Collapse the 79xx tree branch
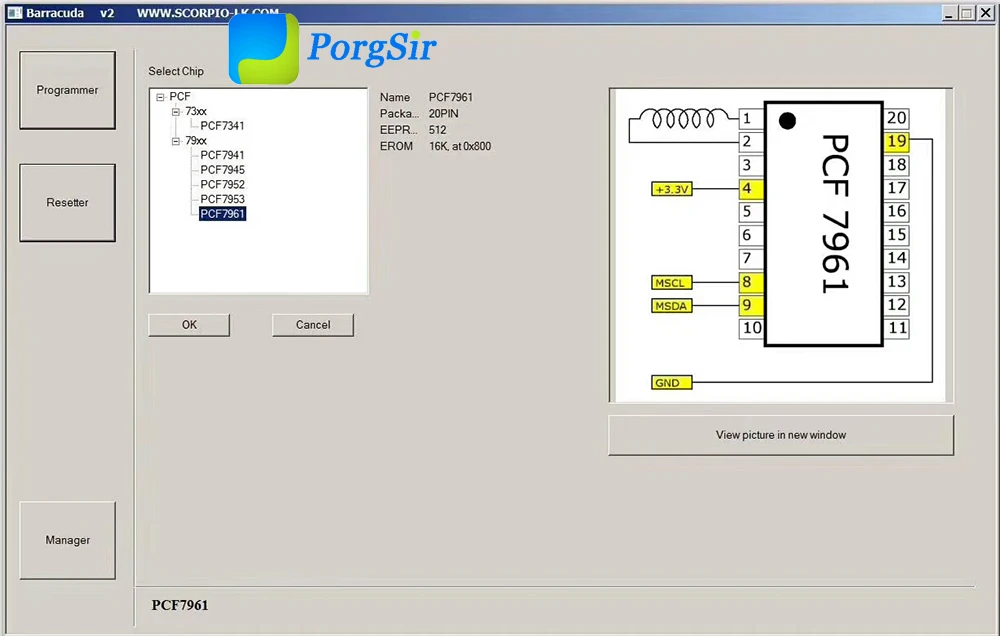The image size is (1000, 636). coord(175,141)
